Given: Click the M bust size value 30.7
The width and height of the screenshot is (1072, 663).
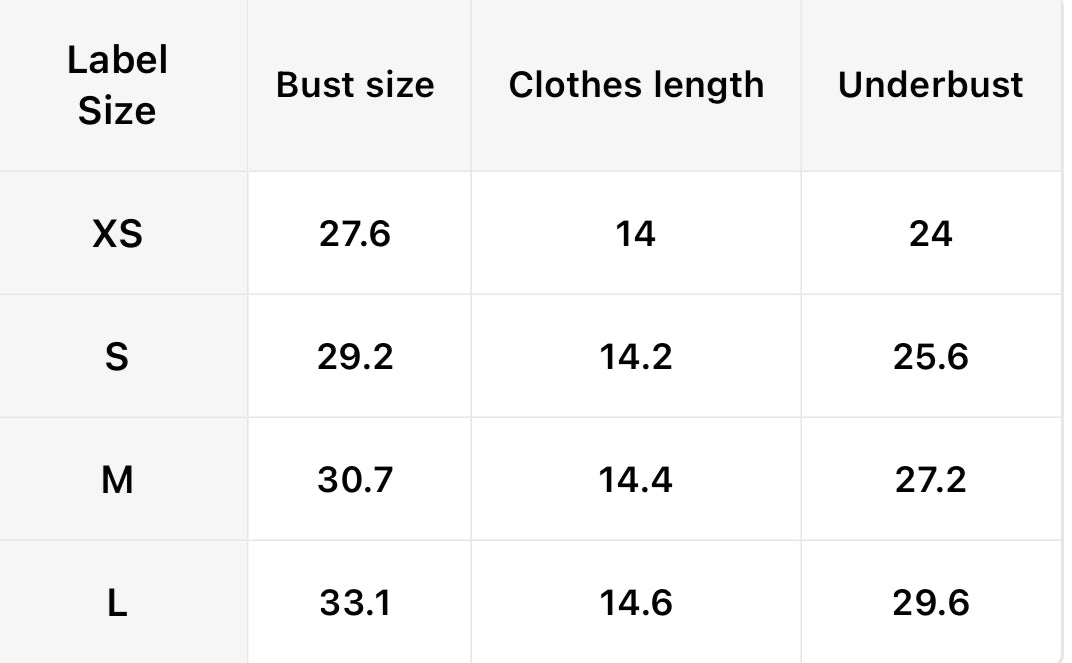Looking at the screenshot, I should click(x=355, y=480).
